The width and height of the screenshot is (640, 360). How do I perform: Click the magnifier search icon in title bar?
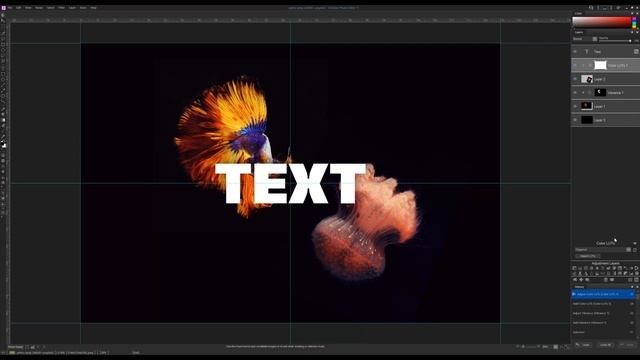coord(591,8)
